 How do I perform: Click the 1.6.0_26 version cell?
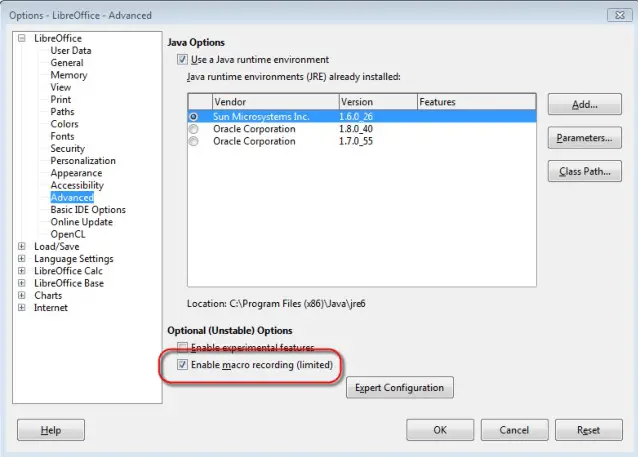click(356, 117)
